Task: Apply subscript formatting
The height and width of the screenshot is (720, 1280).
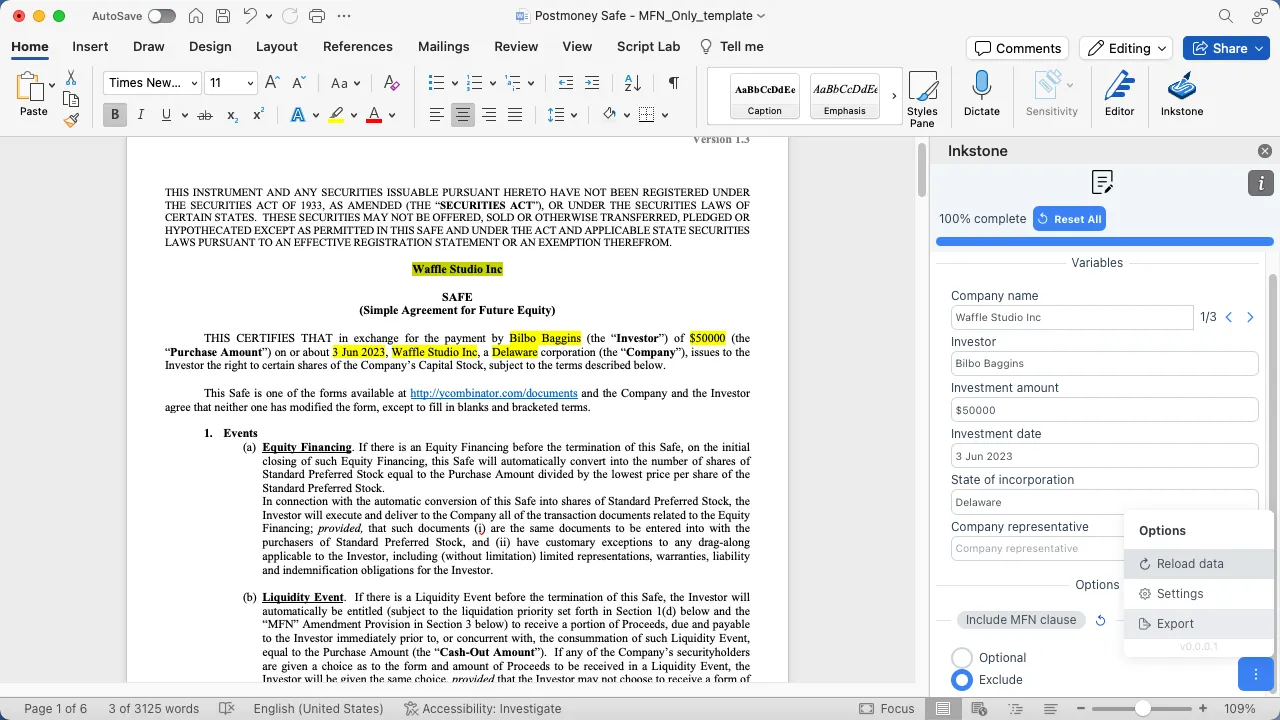Action: click(232, 115)
